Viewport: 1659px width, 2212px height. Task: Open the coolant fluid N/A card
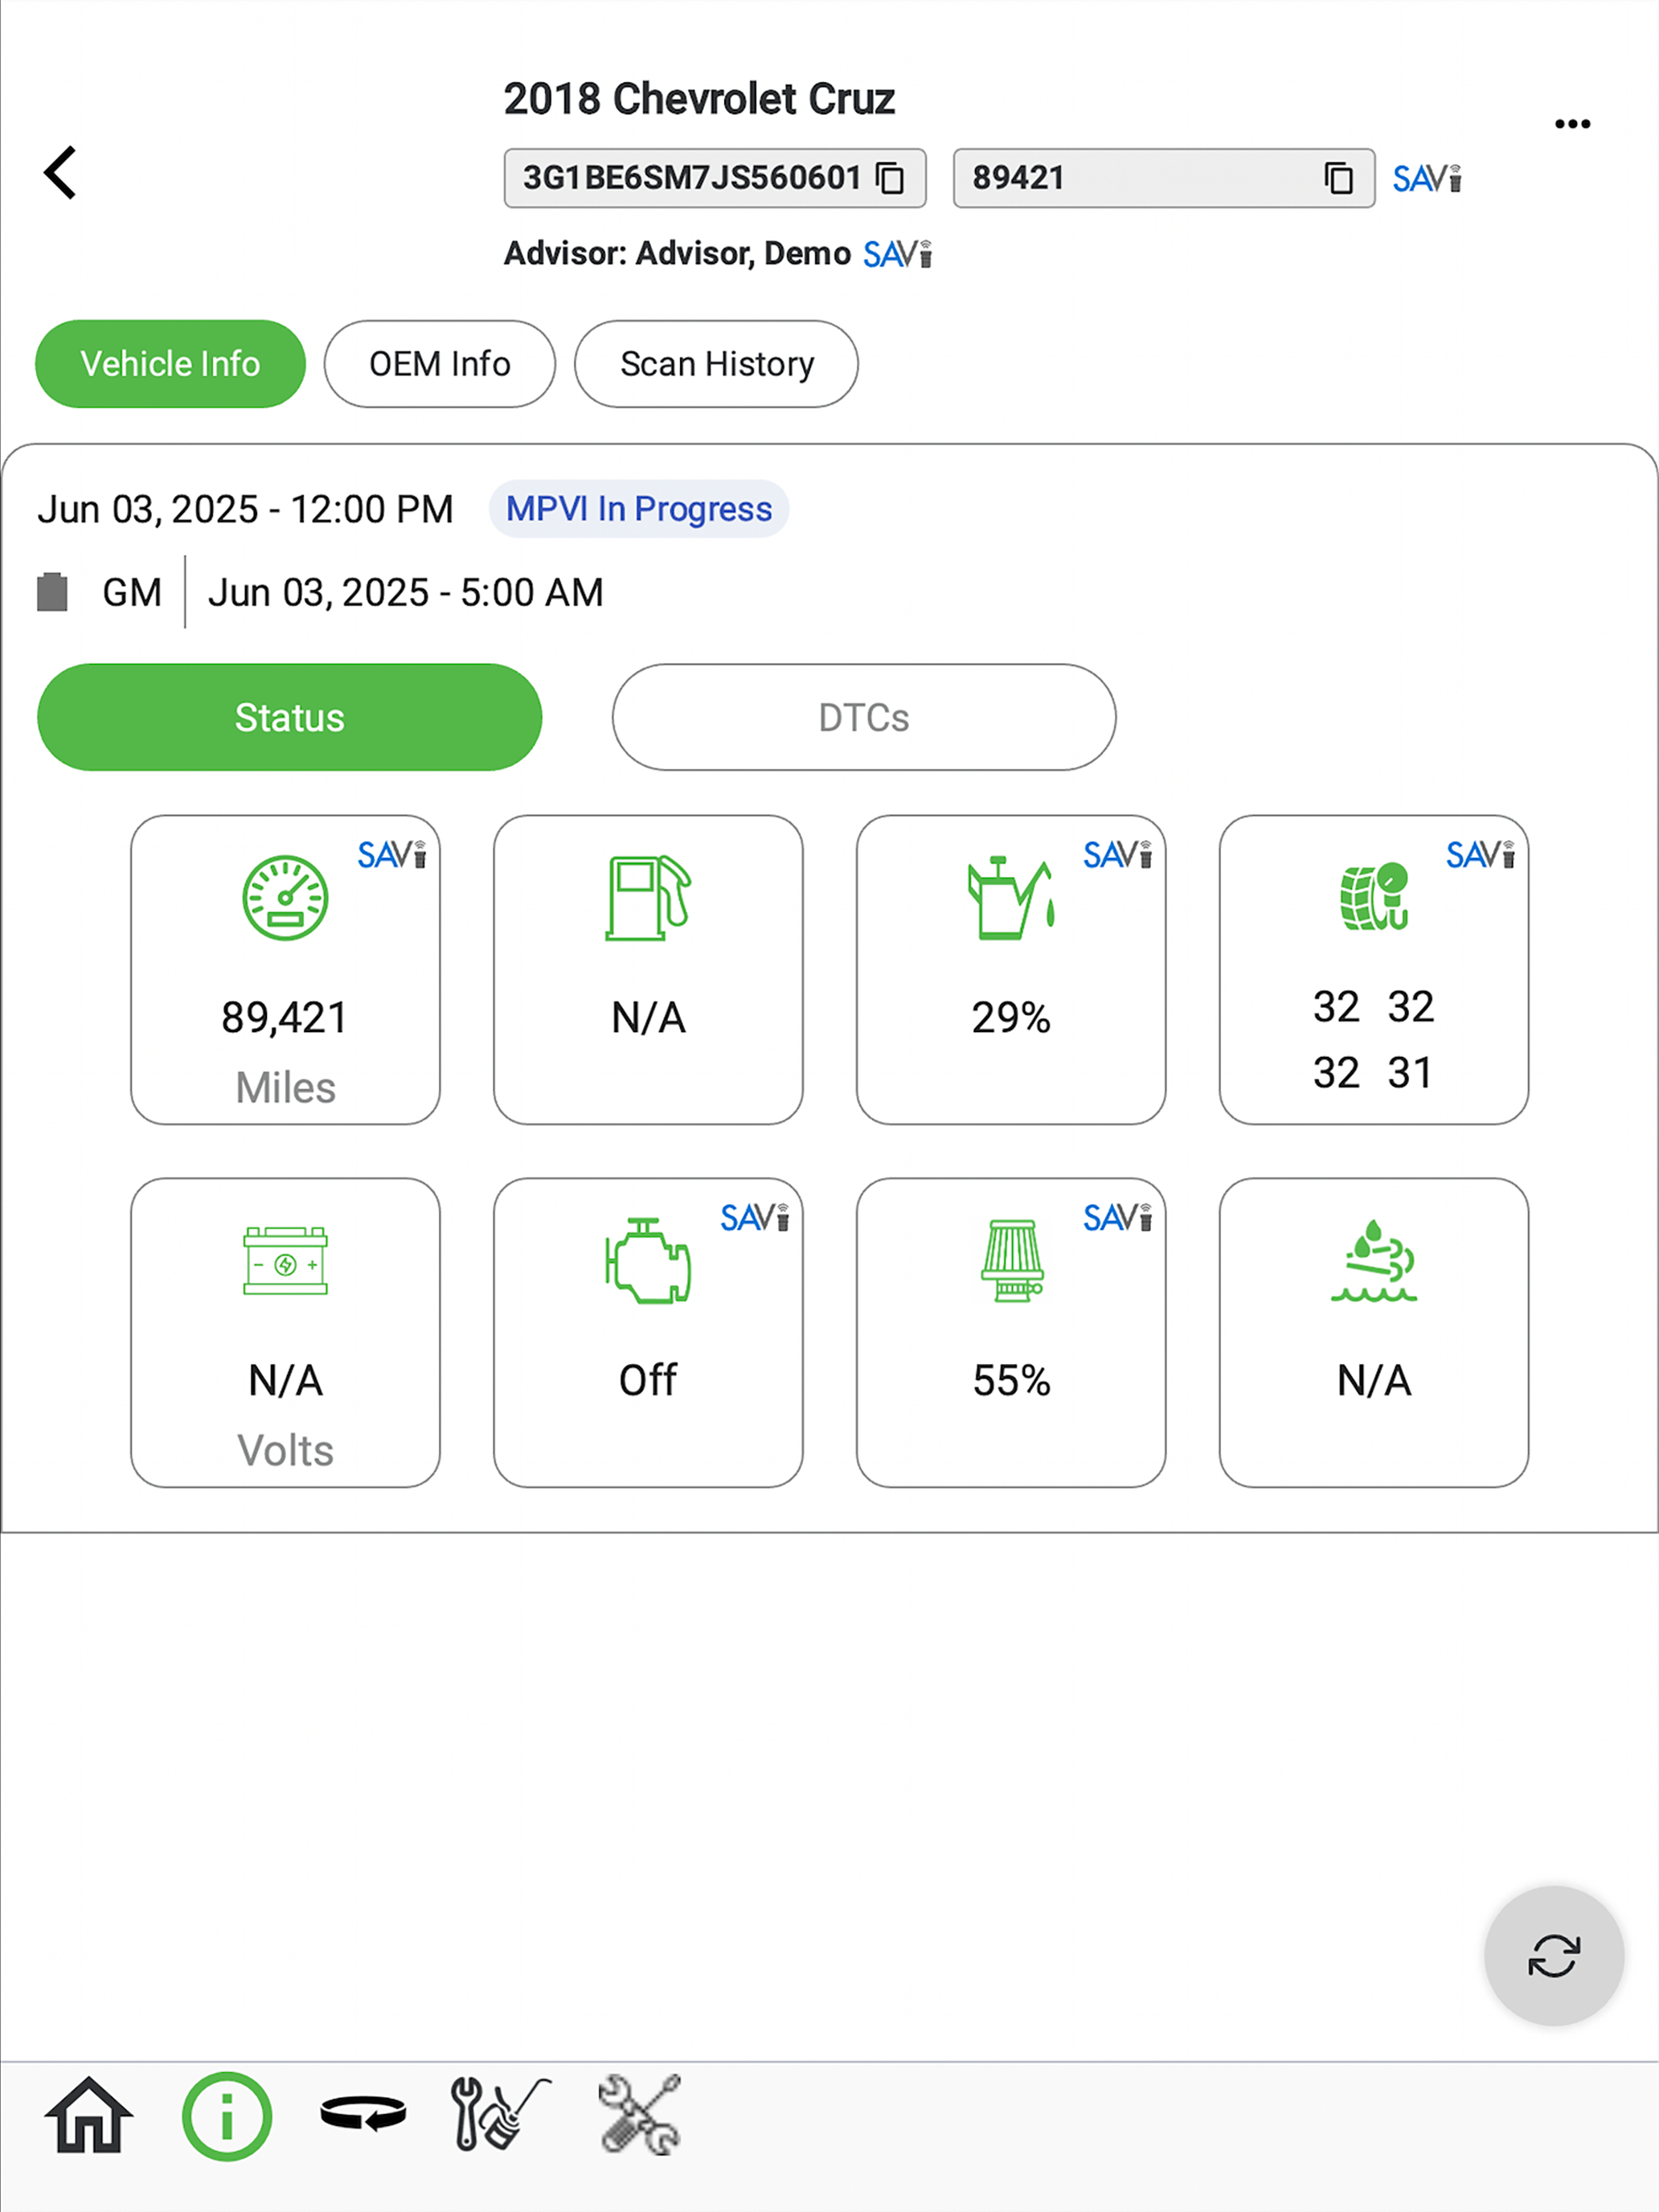[1374, 1332]
